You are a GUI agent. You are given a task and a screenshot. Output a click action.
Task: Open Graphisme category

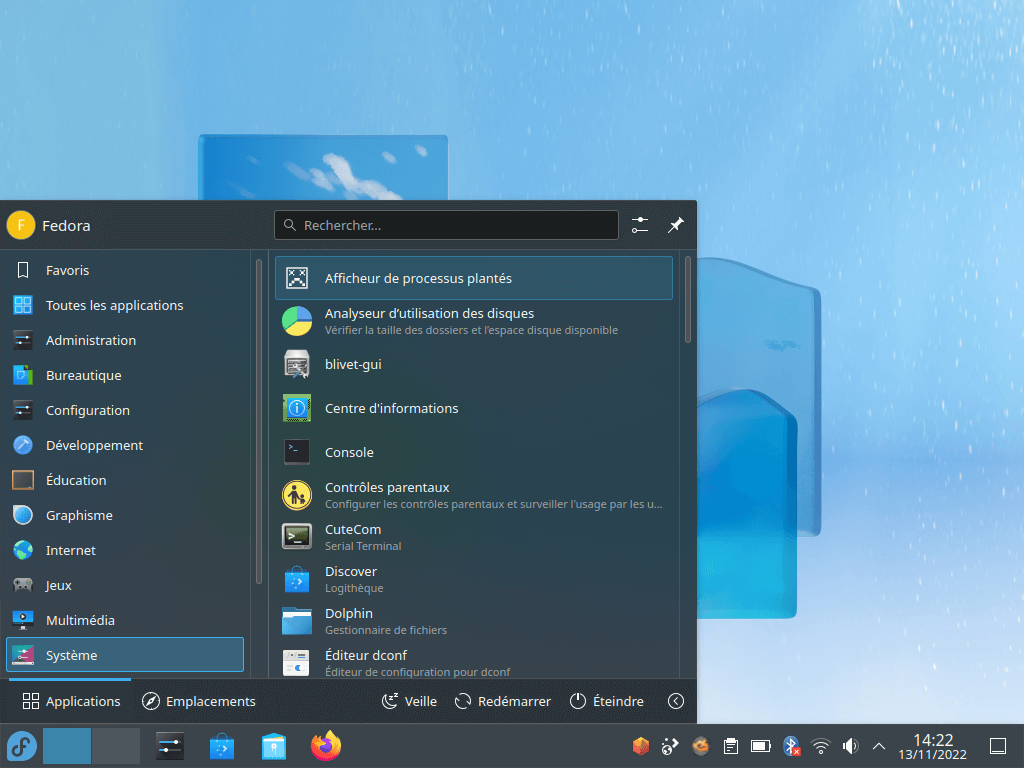click(x=125, y=515)
